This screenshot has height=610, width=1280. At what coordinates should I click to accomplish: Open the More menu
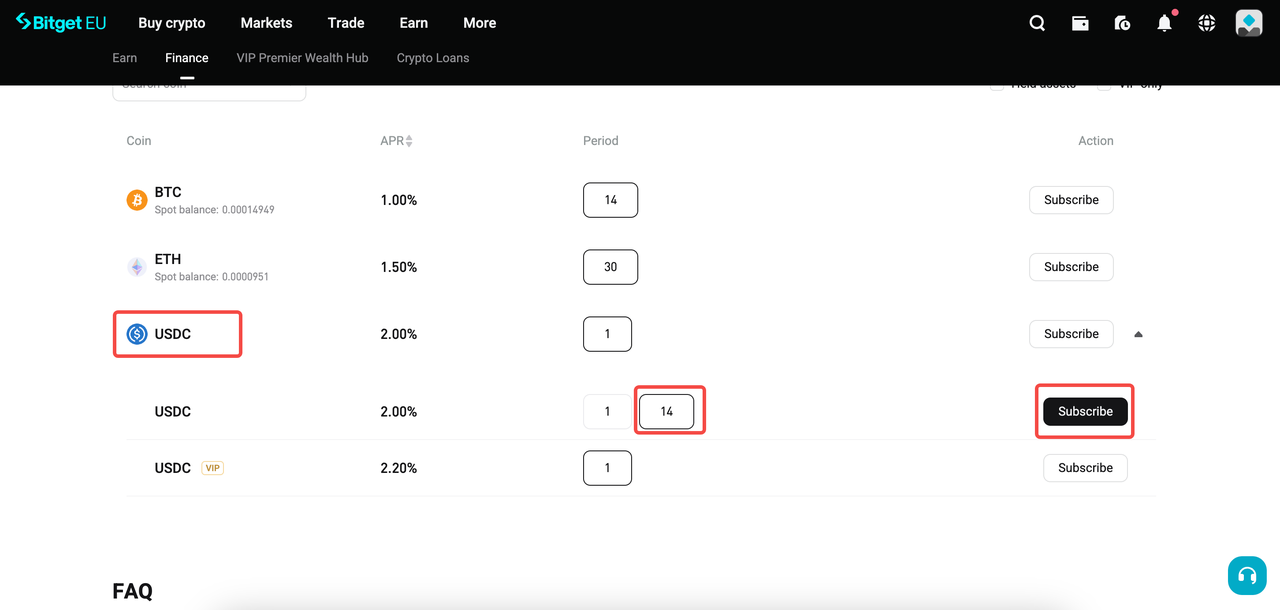click(480, 23)
